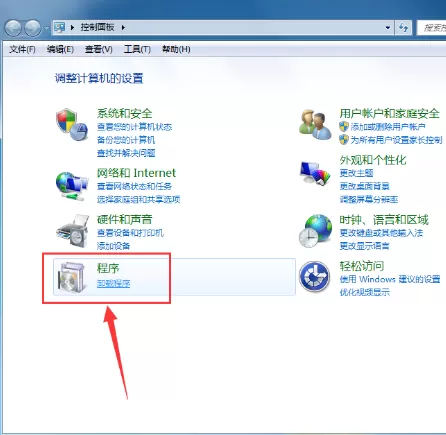The image size is (446, 435).
Task: Open the 硬件和声音 heading
Action: click(x=124, y=219)
